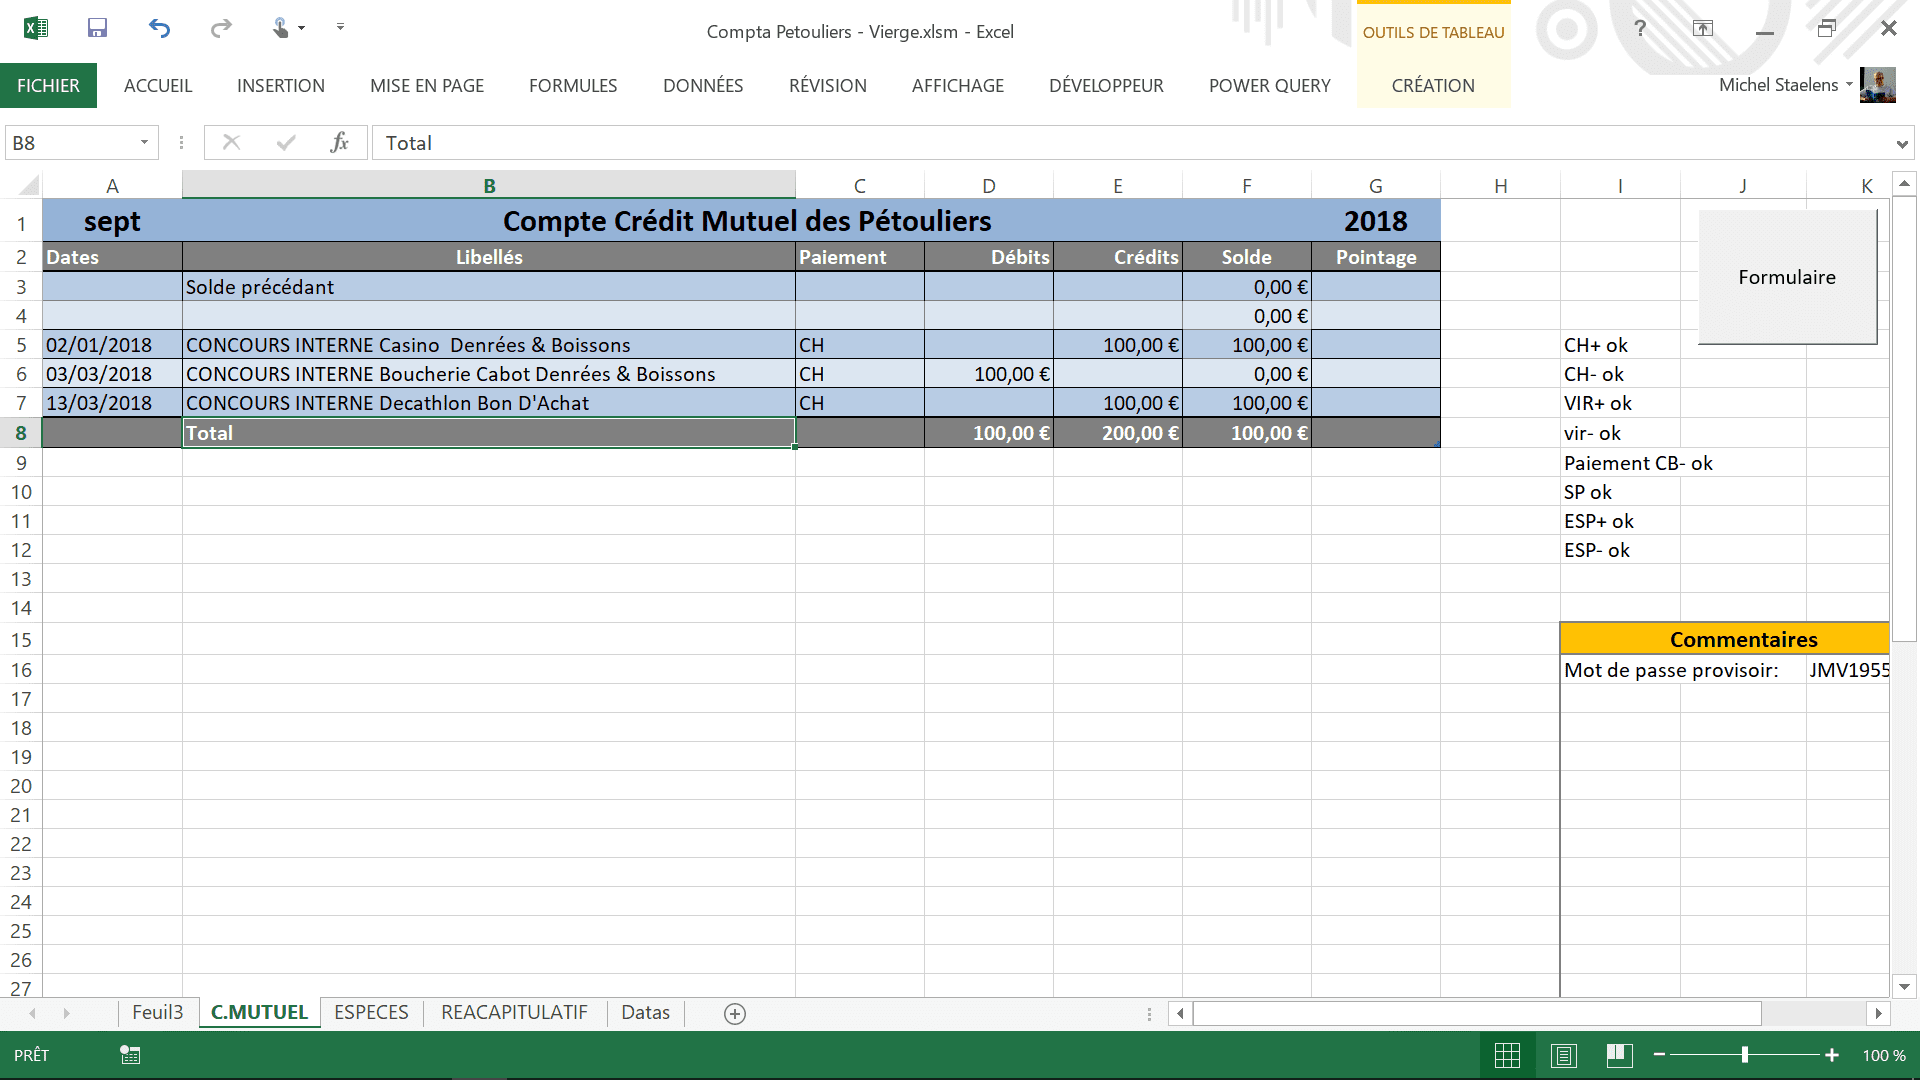Open the Name Box dropdown arrow
Viewport: 1920px width, 1080px height.
[144, 143]
